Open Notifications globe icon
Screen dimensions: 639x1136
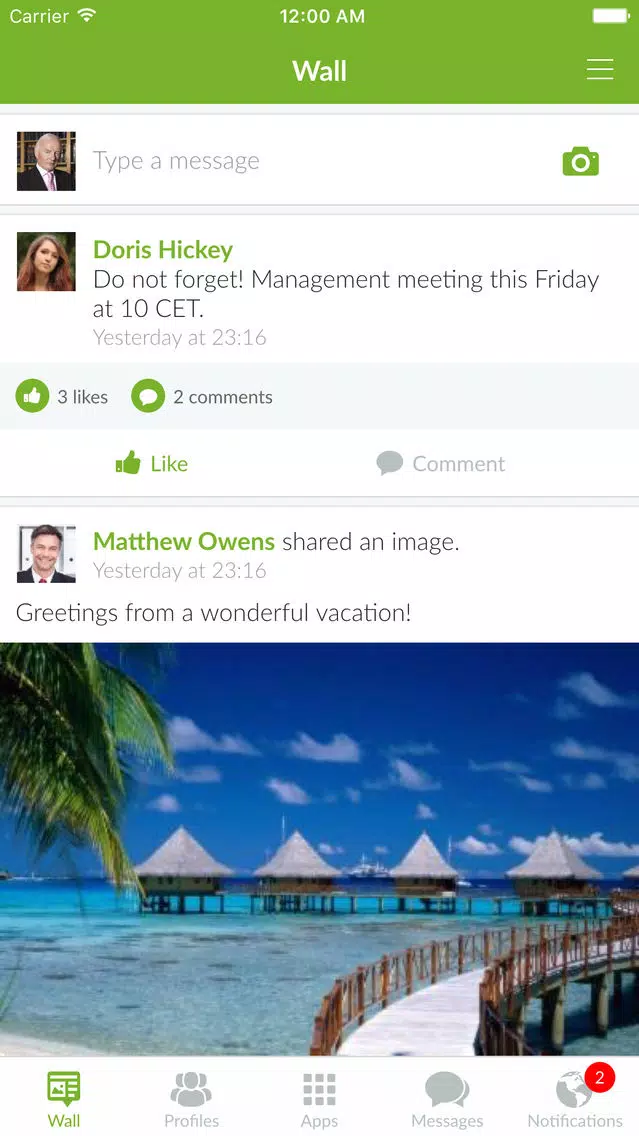pos(574,1091)
